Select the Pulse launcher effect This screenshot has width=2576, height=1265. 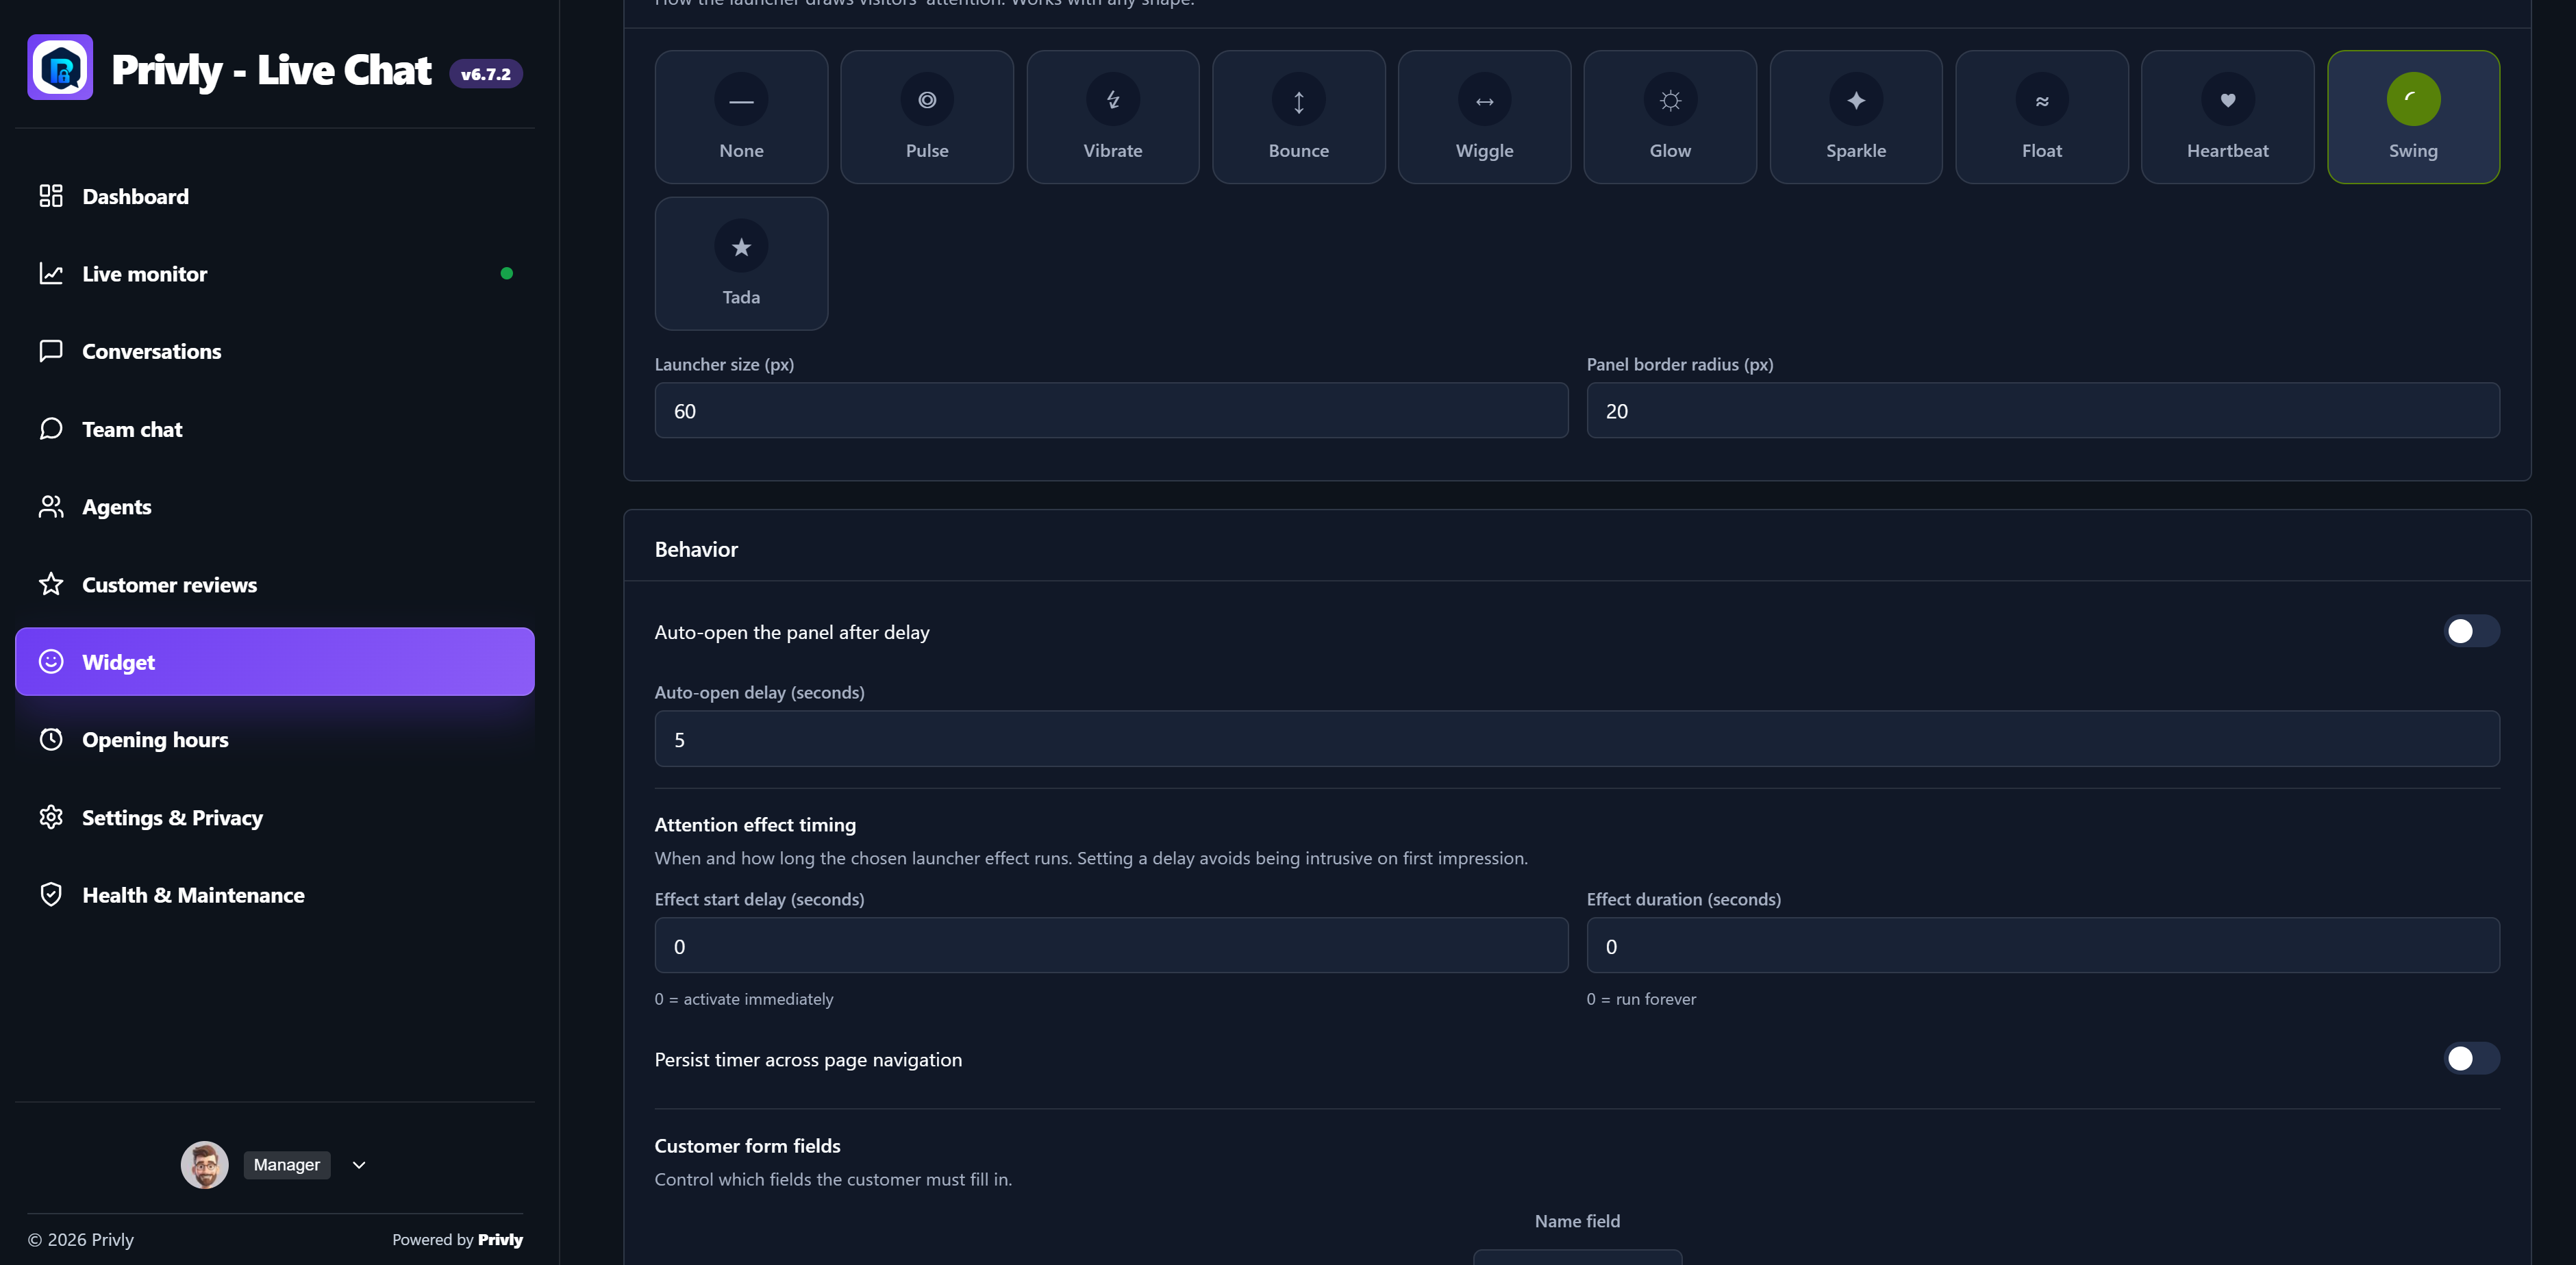tap(927, 117)
